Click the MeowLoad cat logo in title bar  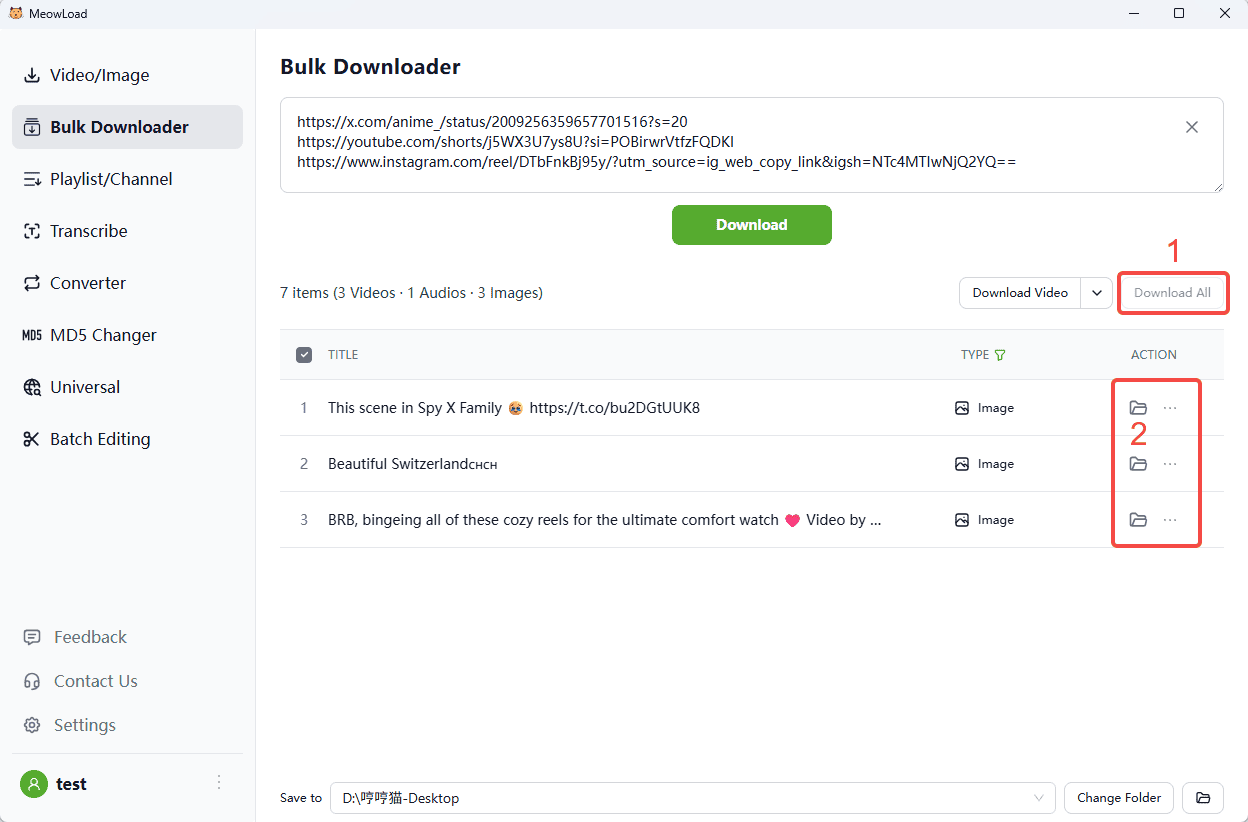tap(16, 14)
